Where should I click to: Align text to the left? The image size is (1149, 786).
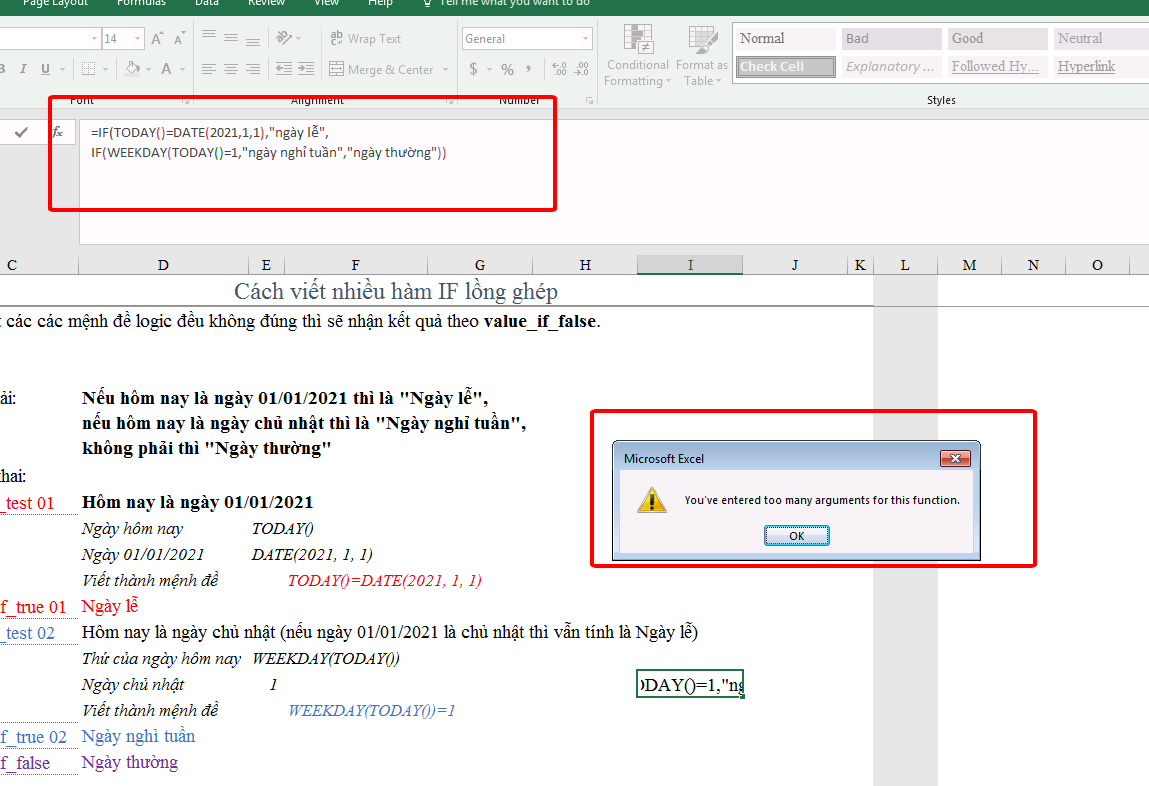tap(209, 69)
